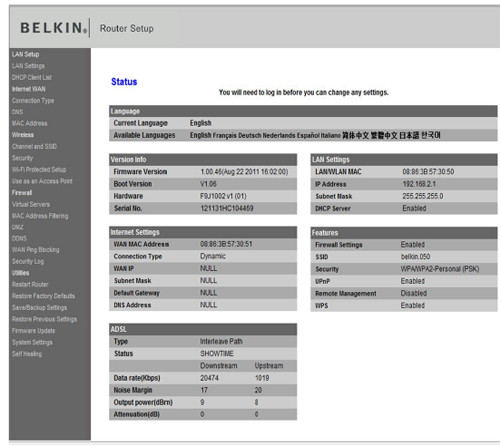
Task: Open the DNS sidebar link
Action: [x=17, y=112]
